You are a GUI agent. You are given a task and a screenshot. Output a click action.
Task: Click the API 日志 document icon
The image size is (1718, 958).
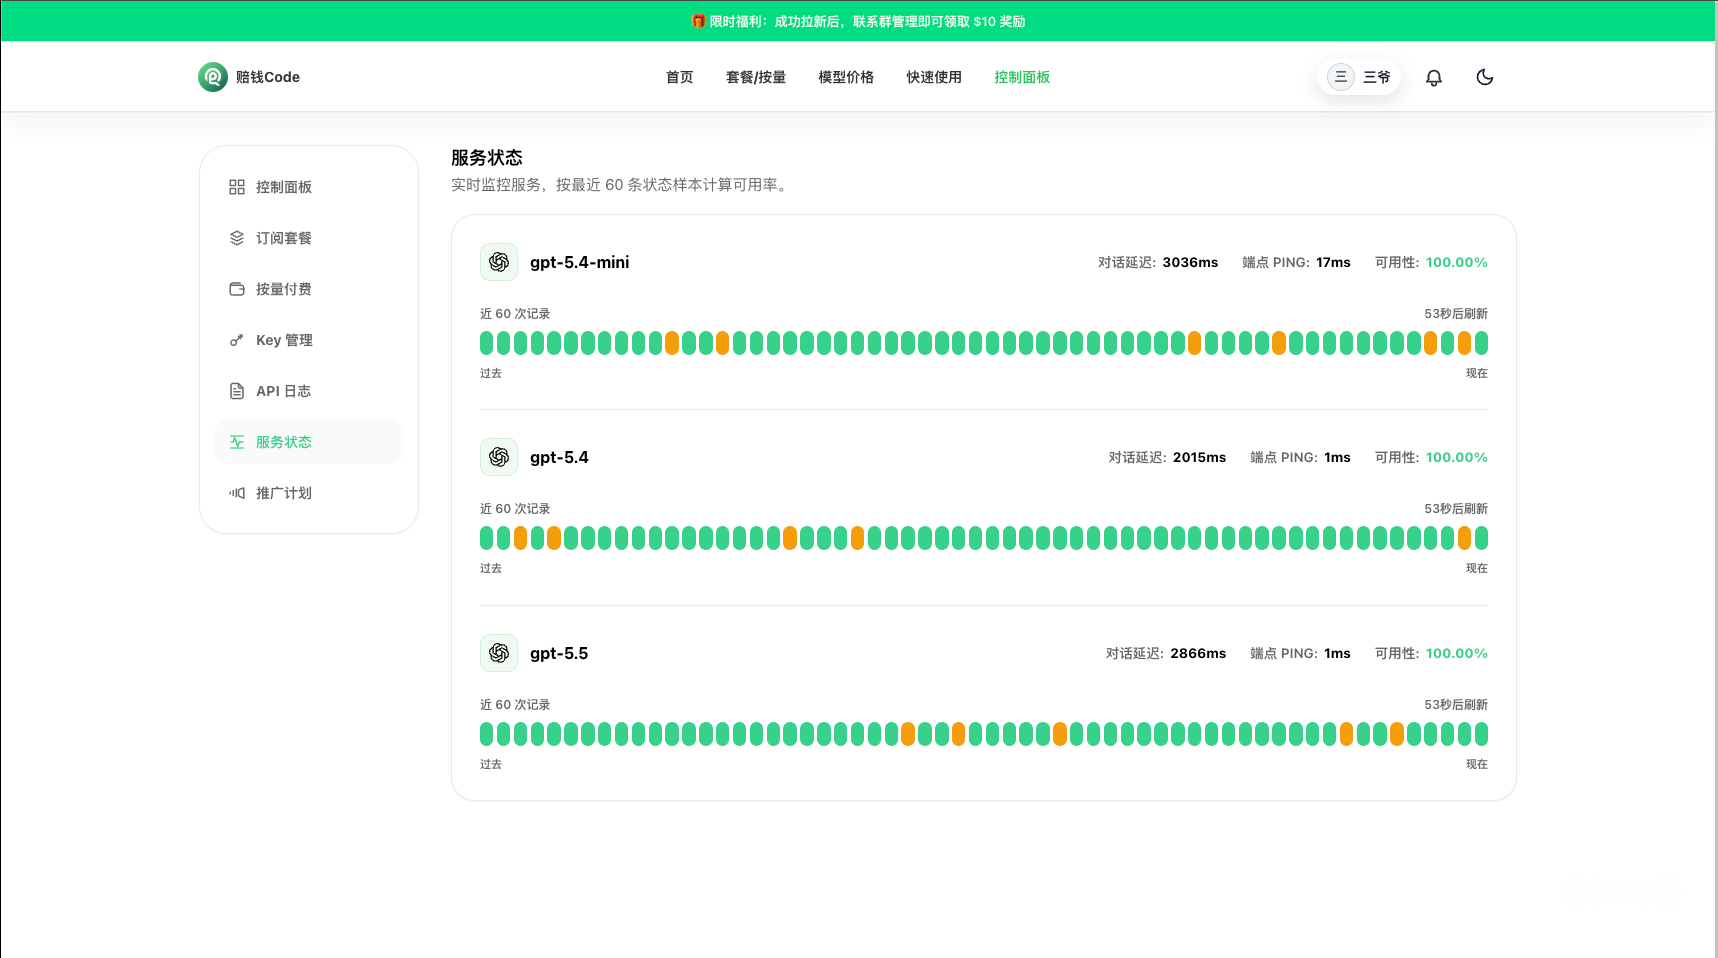237,391
